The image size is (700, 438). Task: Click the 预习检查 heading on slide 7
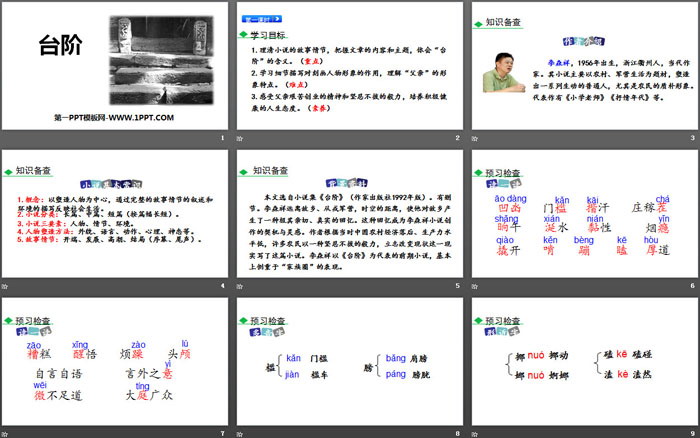click(33, 321)
